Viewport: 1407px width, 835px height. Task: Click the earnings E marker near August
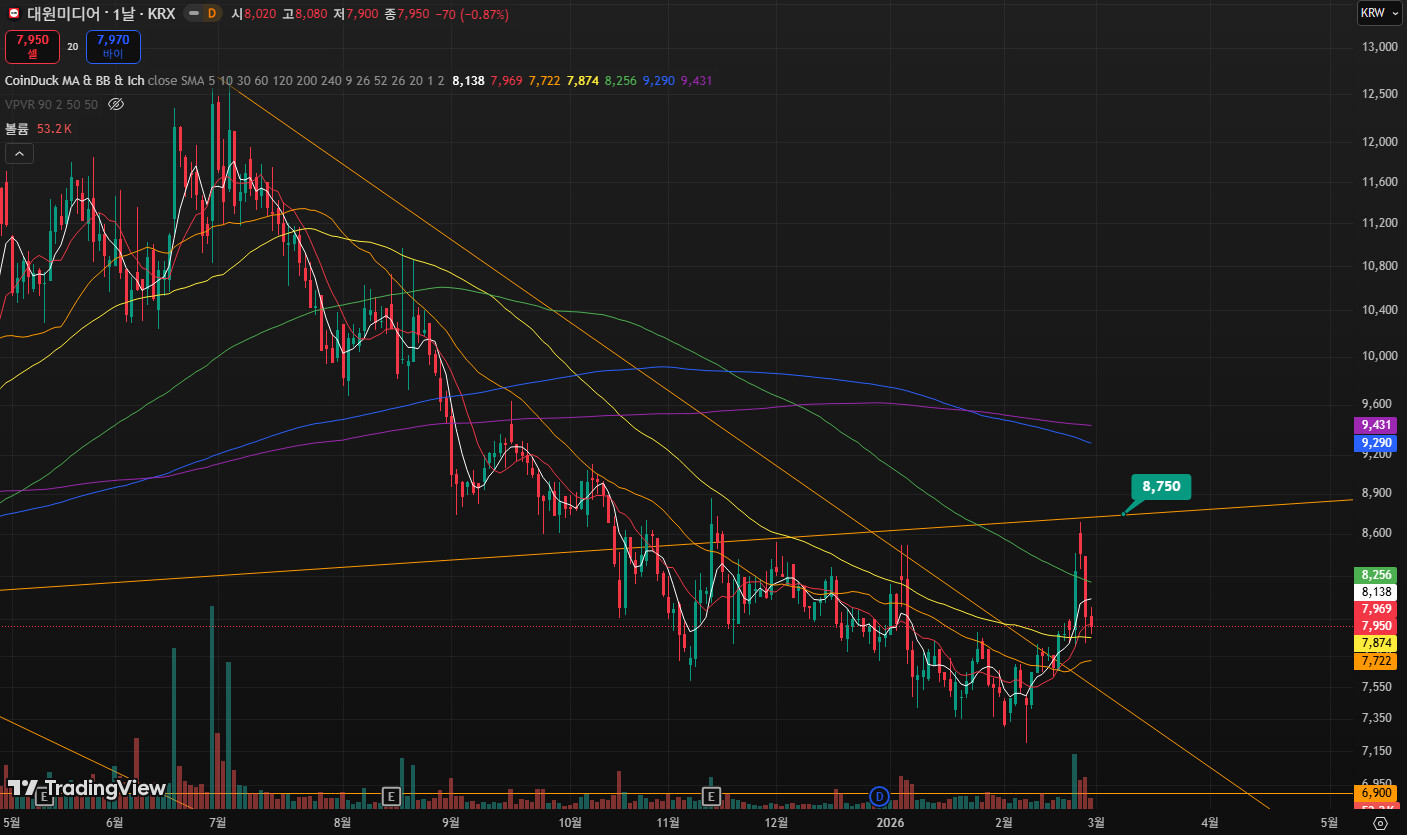(x=392, y=796)
